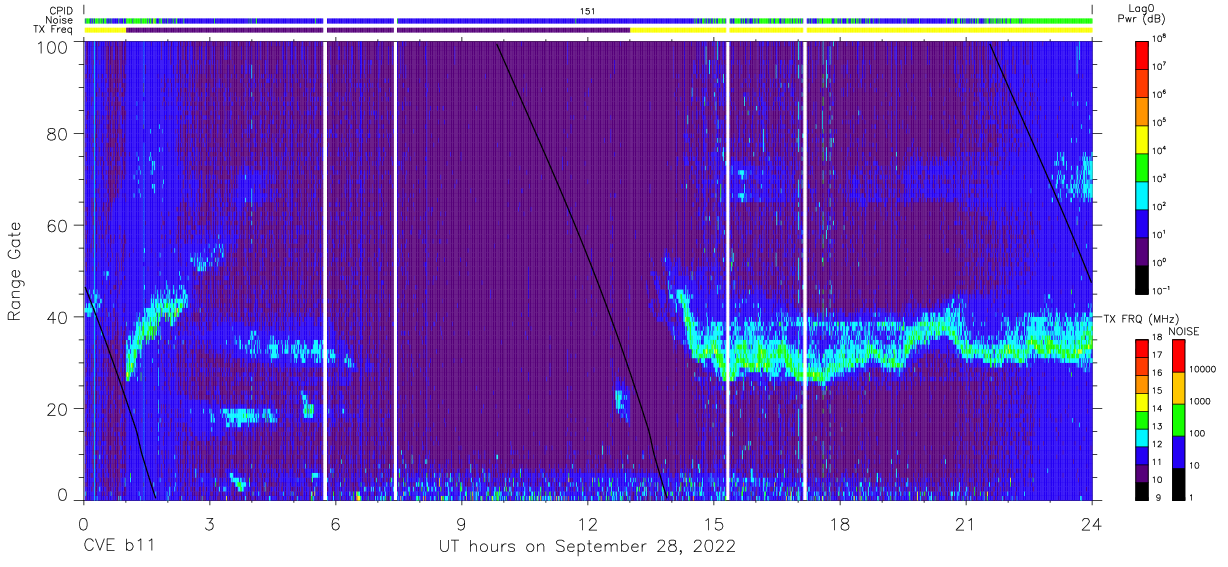Click the Noise indicator strip above the plot
This screenshot has width=1228, height=567.
coord(588,20)
